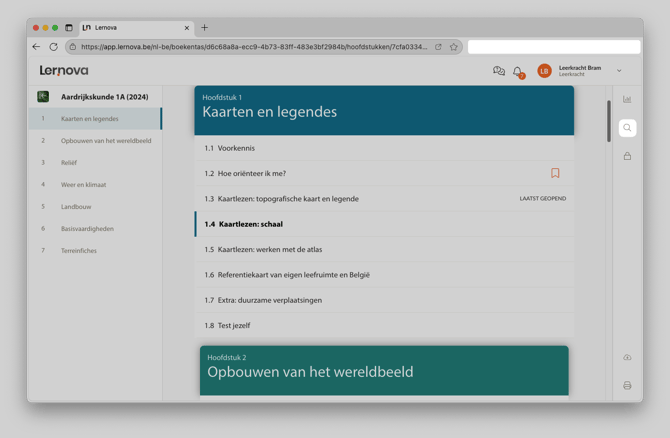Screen dimensions: 670x438
Task: Click the search magnifier in right sidebar
Action: 627,128
